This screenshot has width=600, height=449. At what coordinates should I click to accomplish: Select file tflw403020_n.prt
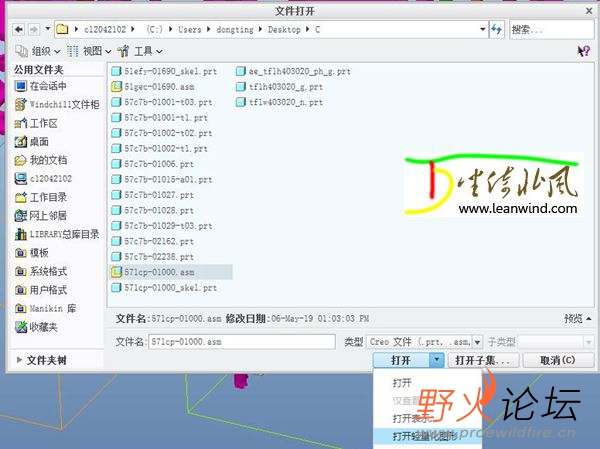pos(279,102)
